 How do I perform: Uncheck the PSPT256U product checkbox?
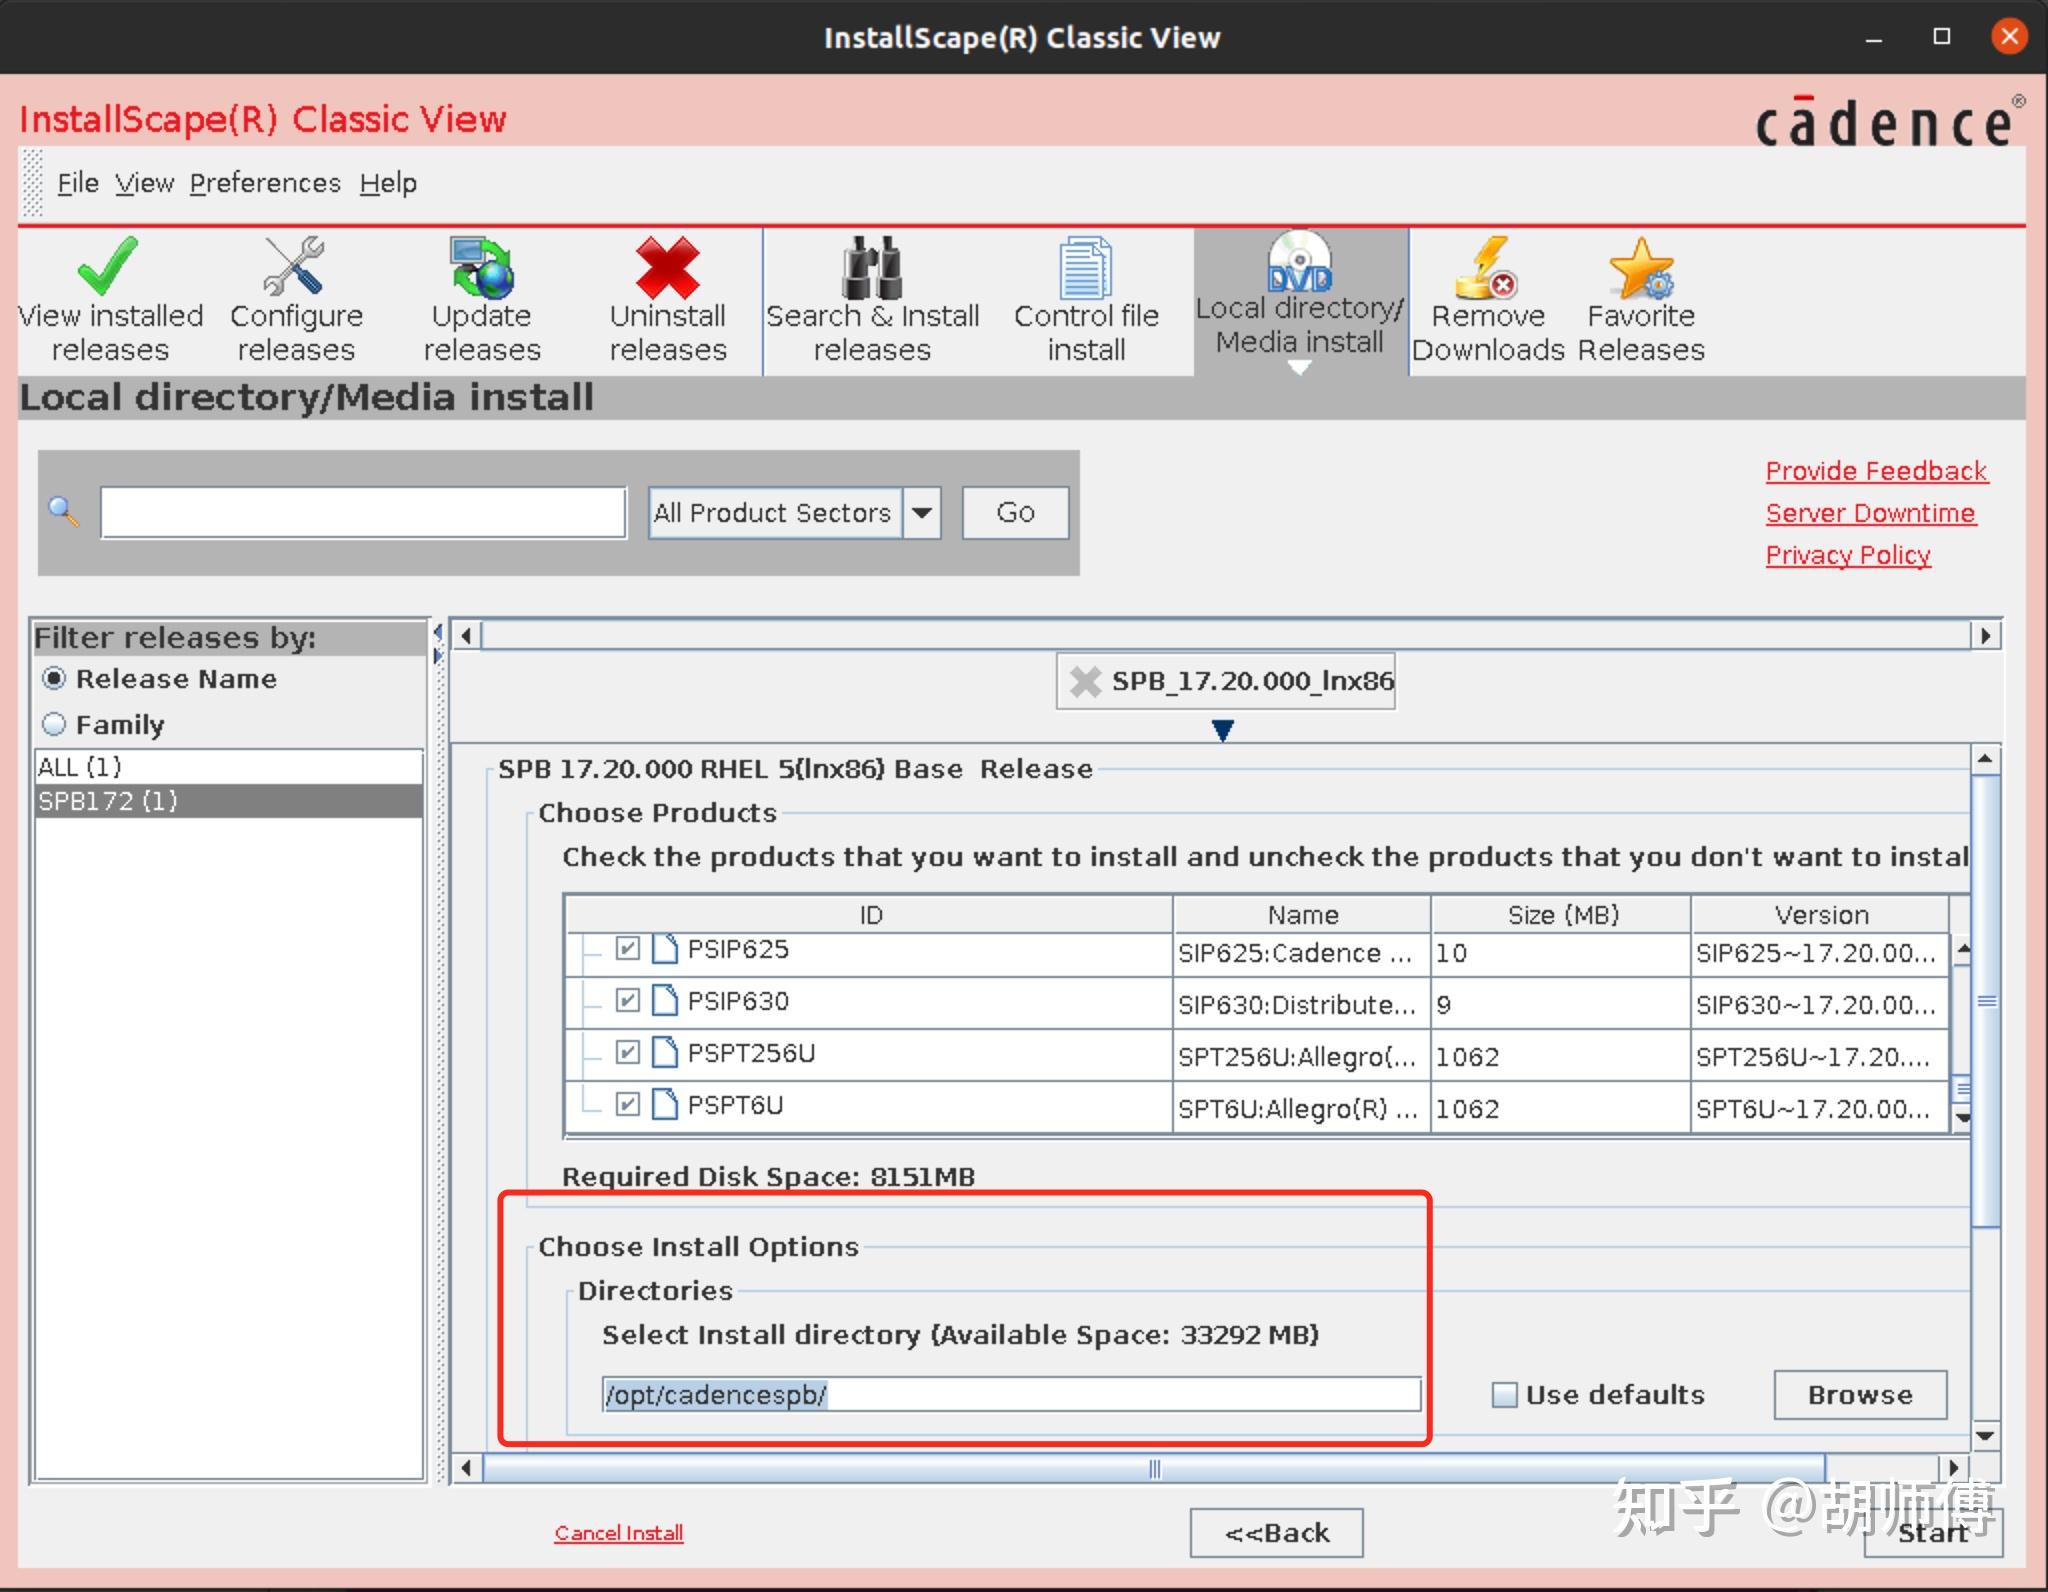[627, 1052]
